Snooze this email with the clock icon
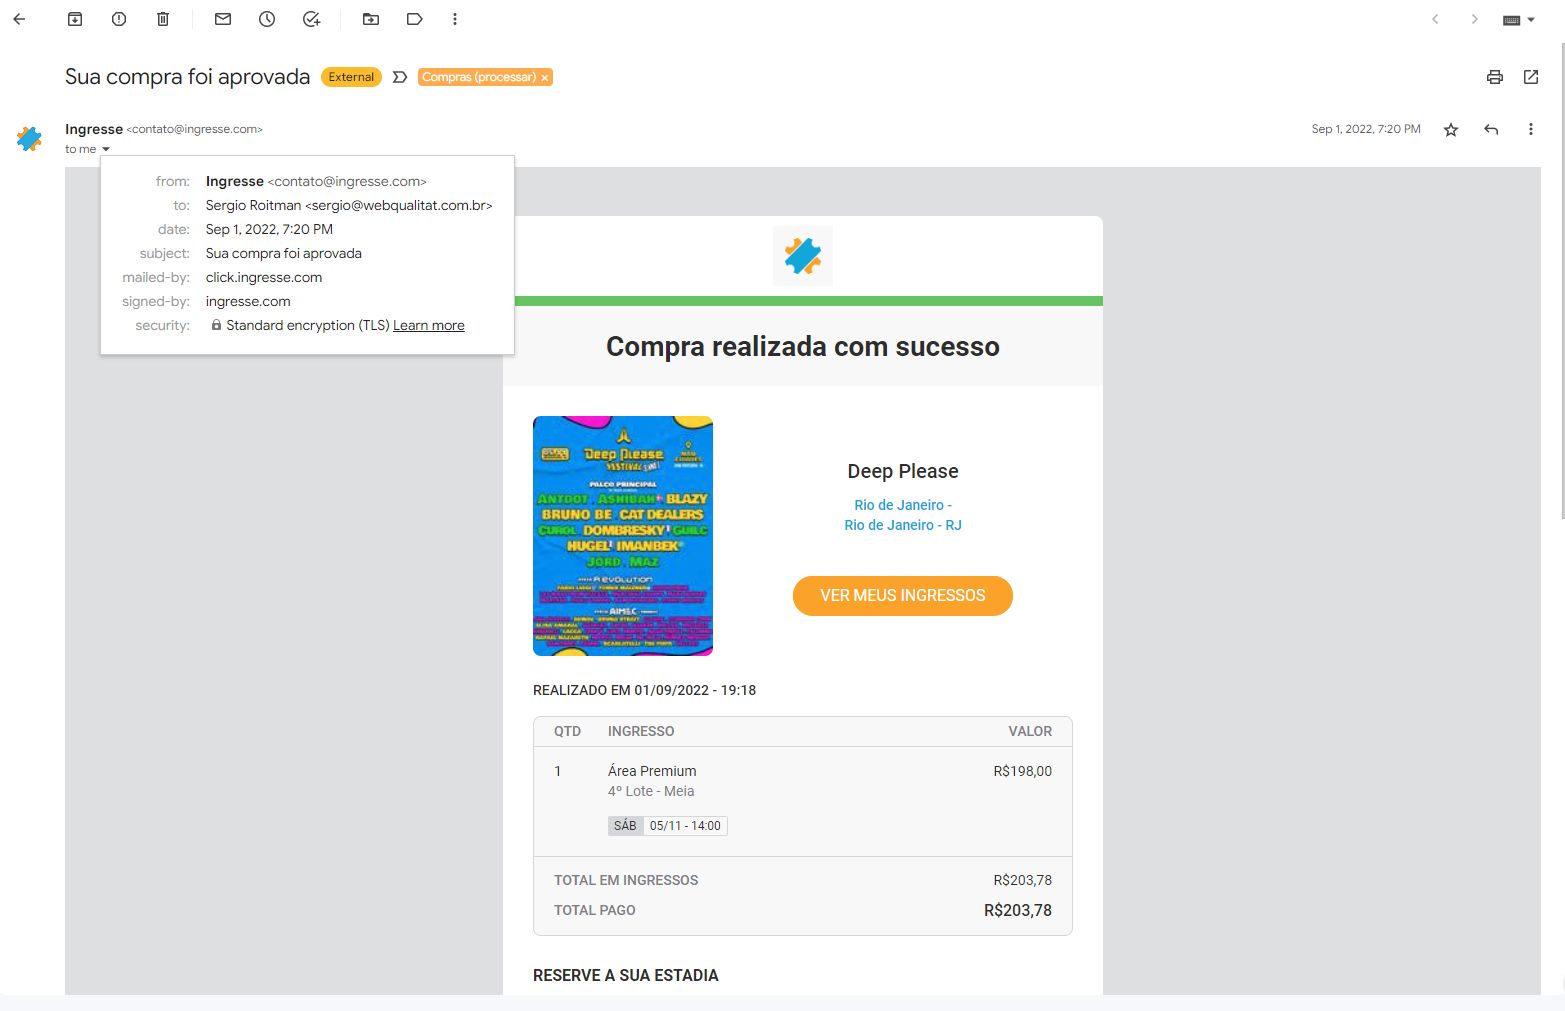This screenshot has width=1565, height=1011. click(x=267, y=19)
